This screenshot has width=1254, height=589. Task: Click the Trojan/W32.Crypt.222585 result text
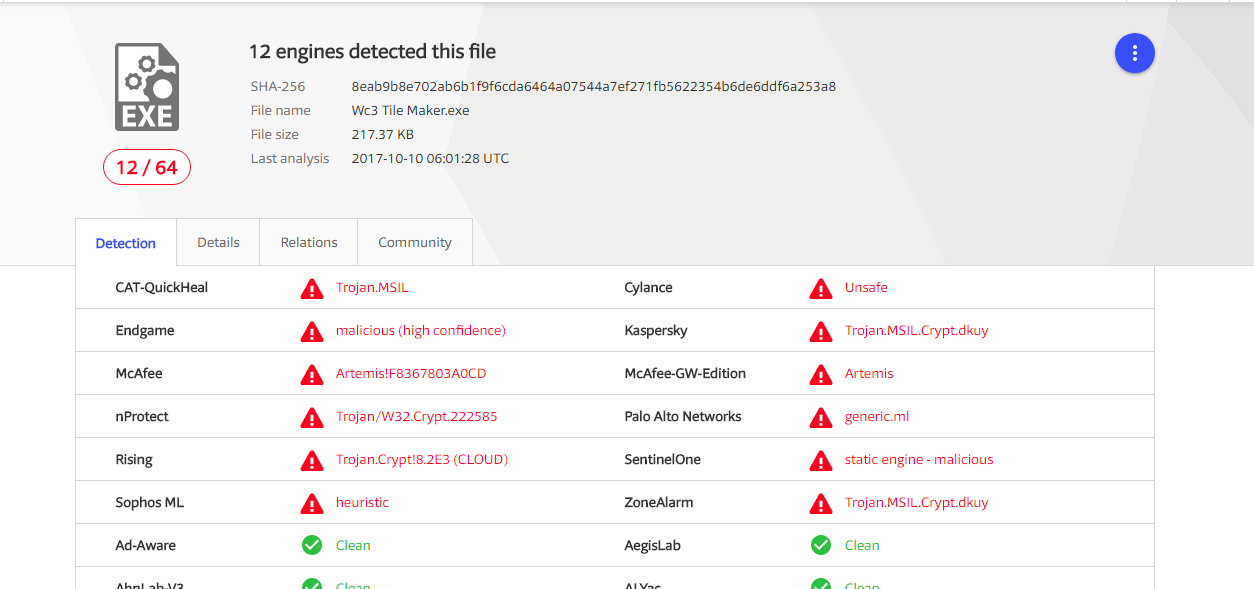point(417,417)
